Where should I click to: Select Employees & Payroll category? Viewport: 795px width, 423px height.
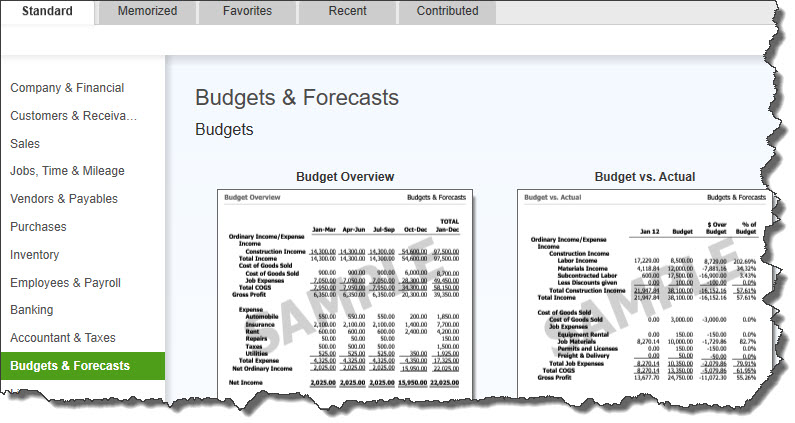coord(69,283)
